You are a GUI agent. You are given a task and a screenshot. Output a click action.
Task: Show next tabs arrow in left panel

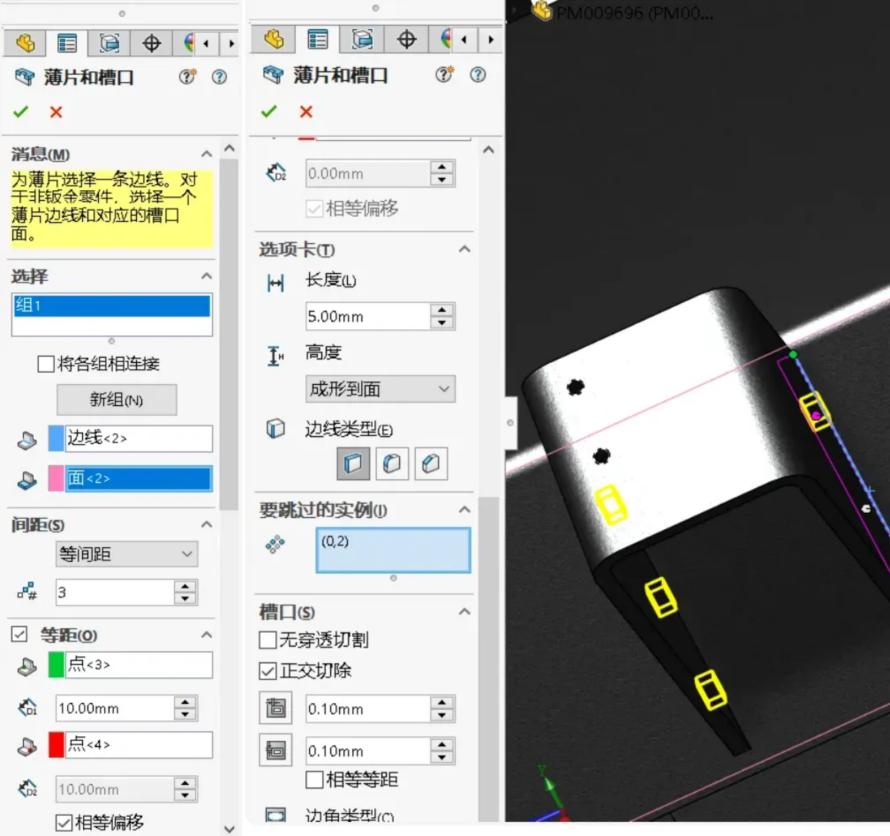point(231,44)
